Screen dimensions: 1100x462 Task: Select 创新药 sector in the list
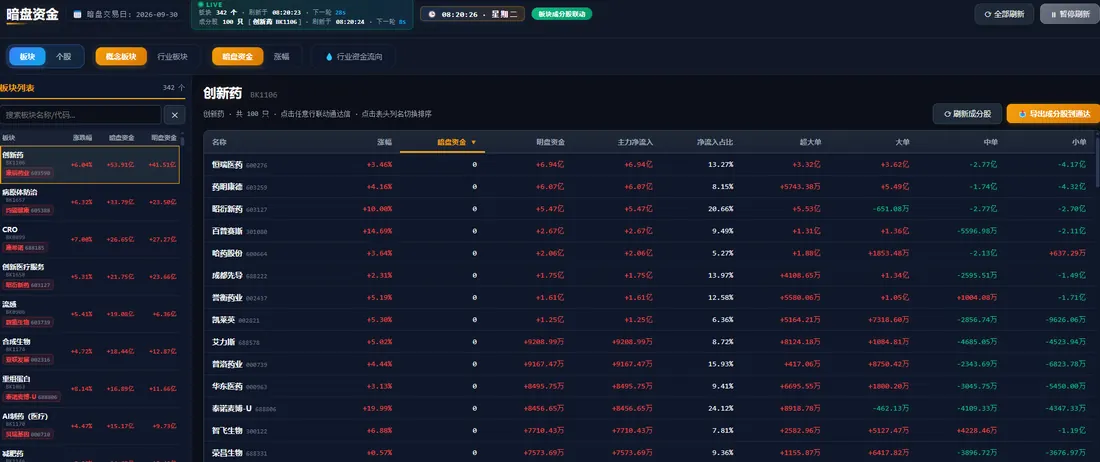(90, 165)
